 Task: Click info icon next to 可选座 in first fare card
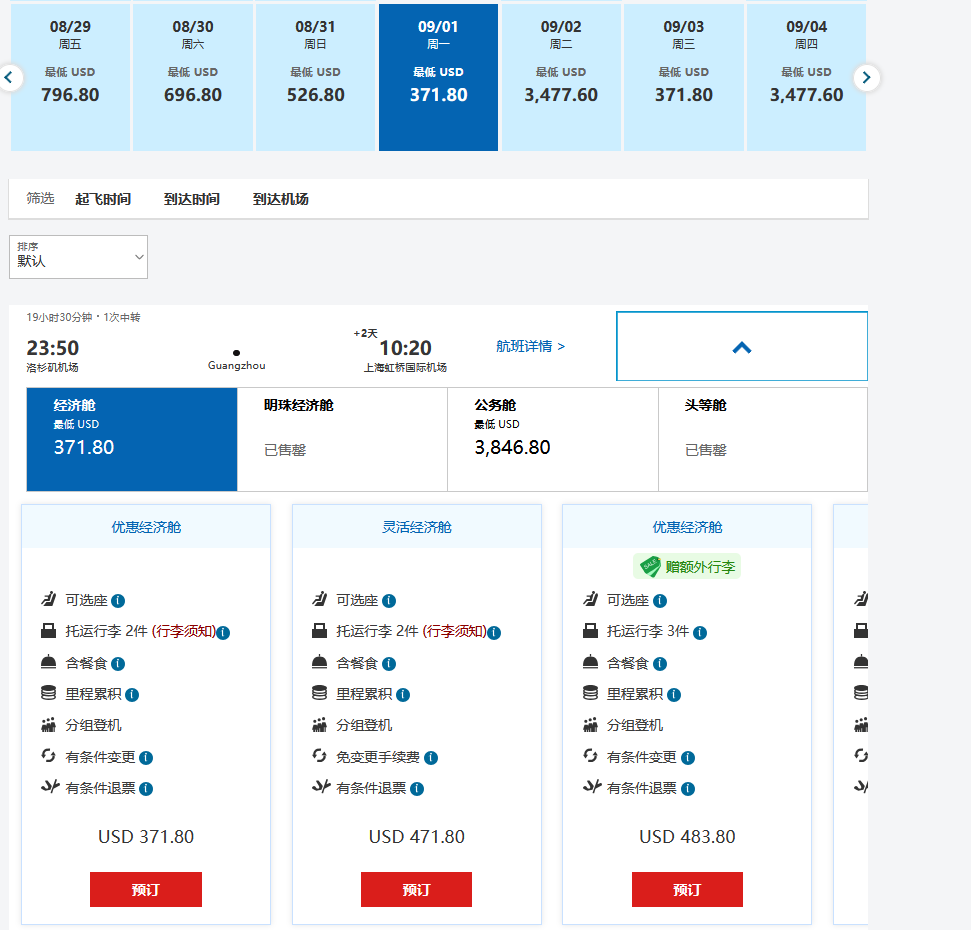pyautogui.click(x=118, y=601)
